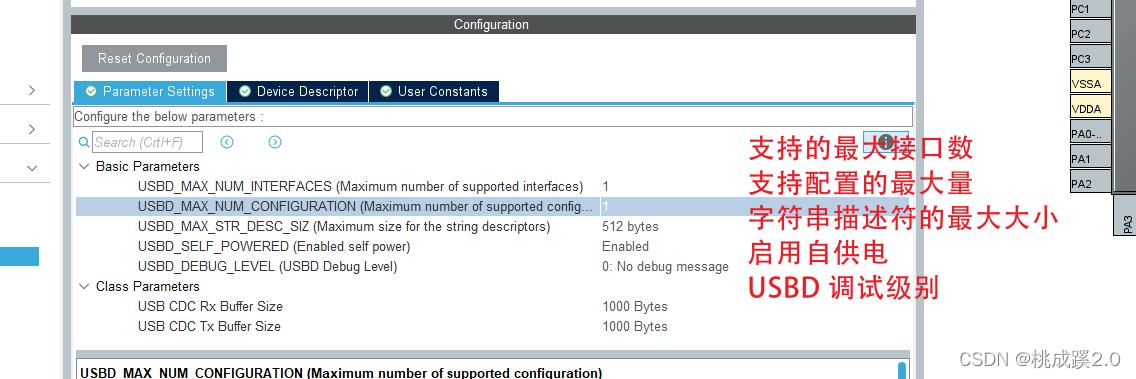Screen dimensions: 1136x379
Task: Select USB CDC Tx Buffer Size row
Action: pos(493,327)
